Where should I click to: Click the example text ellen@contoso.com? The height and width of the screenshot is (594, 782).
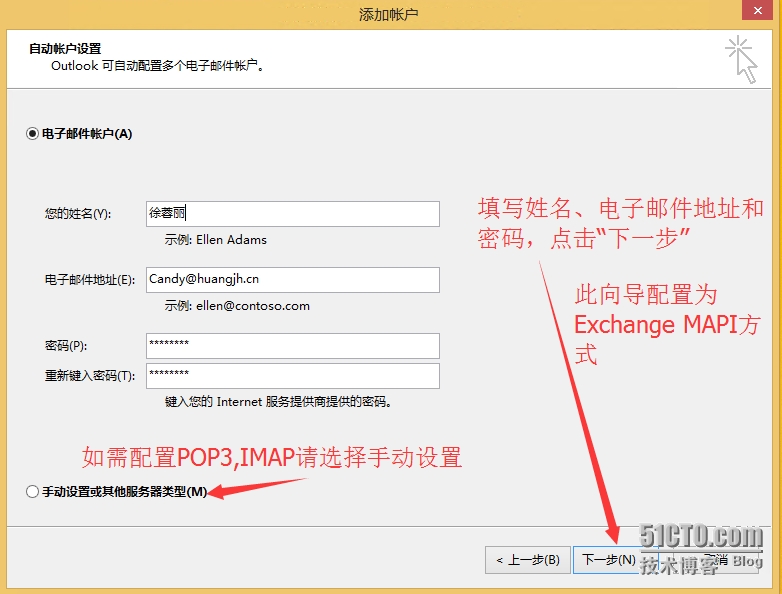click(237, 306)
